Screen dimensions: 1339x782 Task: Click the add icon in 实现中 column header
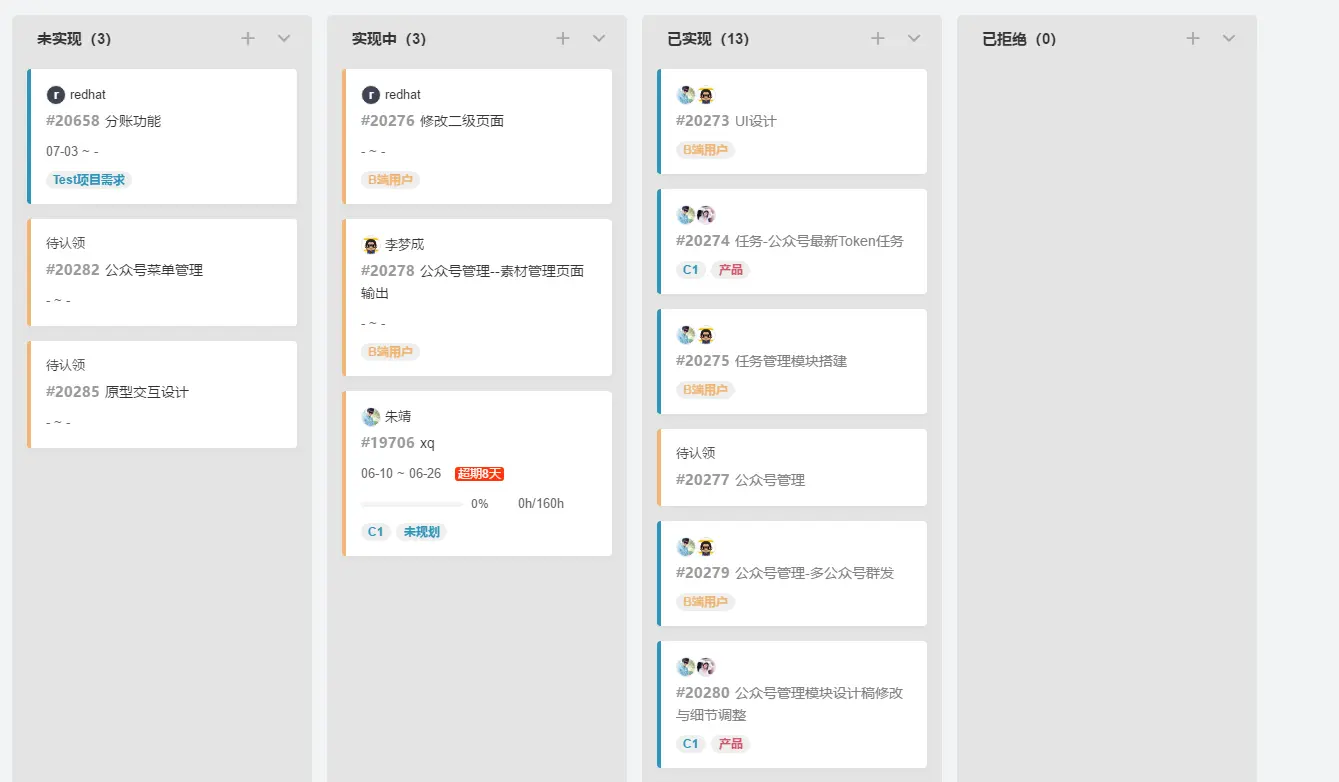point(562,38)
